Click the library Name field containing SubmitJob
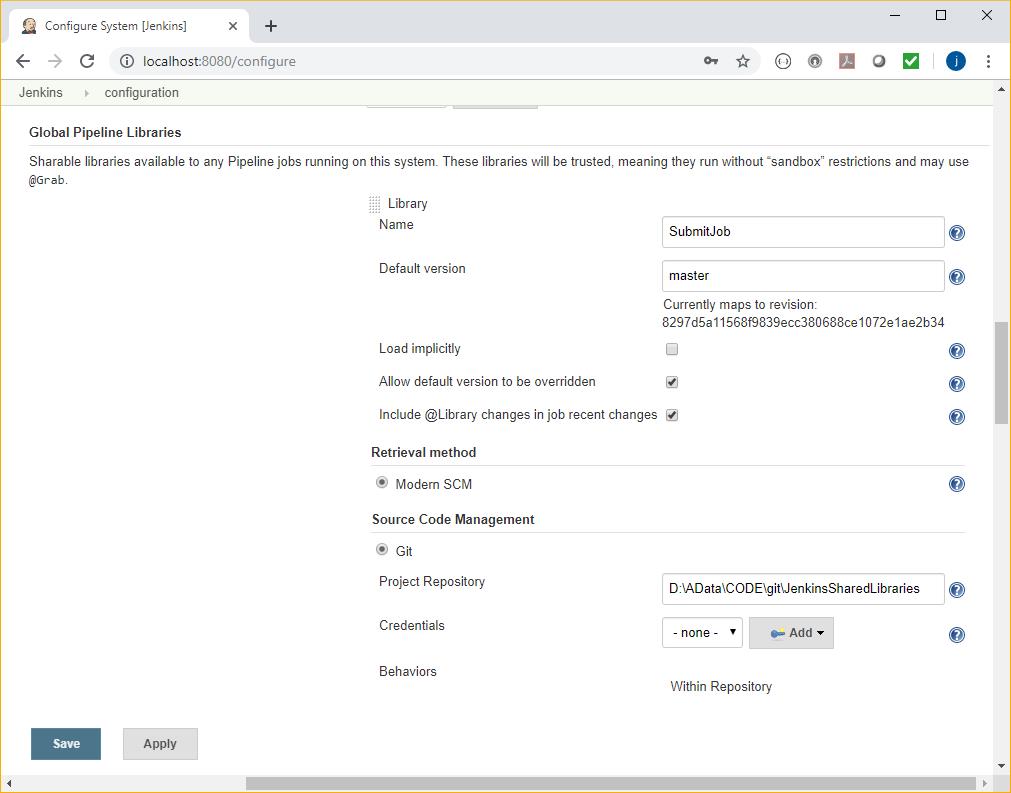The image size is (1011, 793). [x=803, y=232]
